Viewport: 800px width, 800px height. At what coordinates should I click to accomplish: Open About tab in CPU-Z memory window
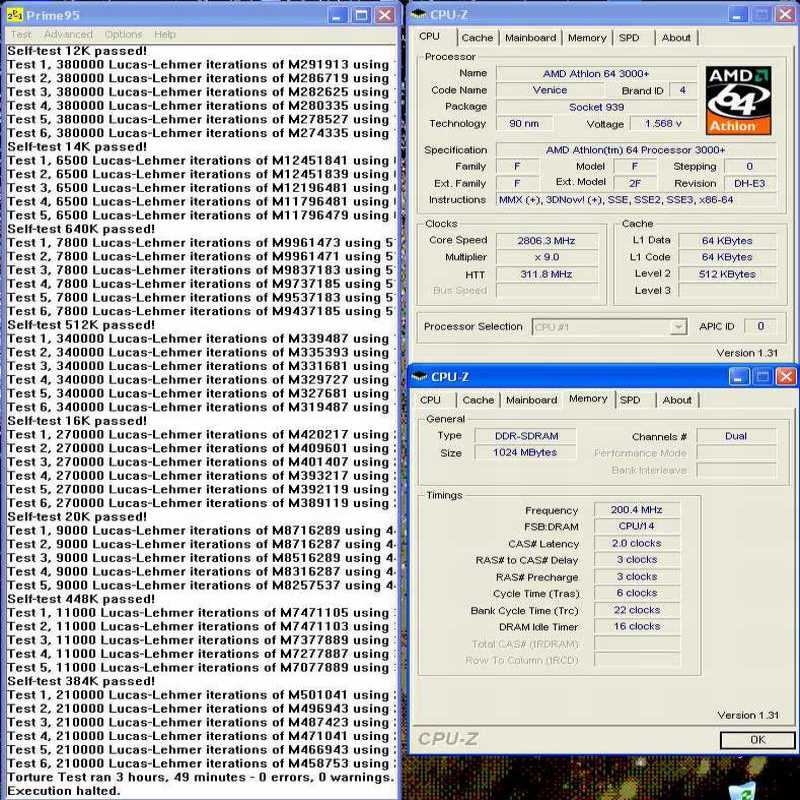[x=677, y=400]
